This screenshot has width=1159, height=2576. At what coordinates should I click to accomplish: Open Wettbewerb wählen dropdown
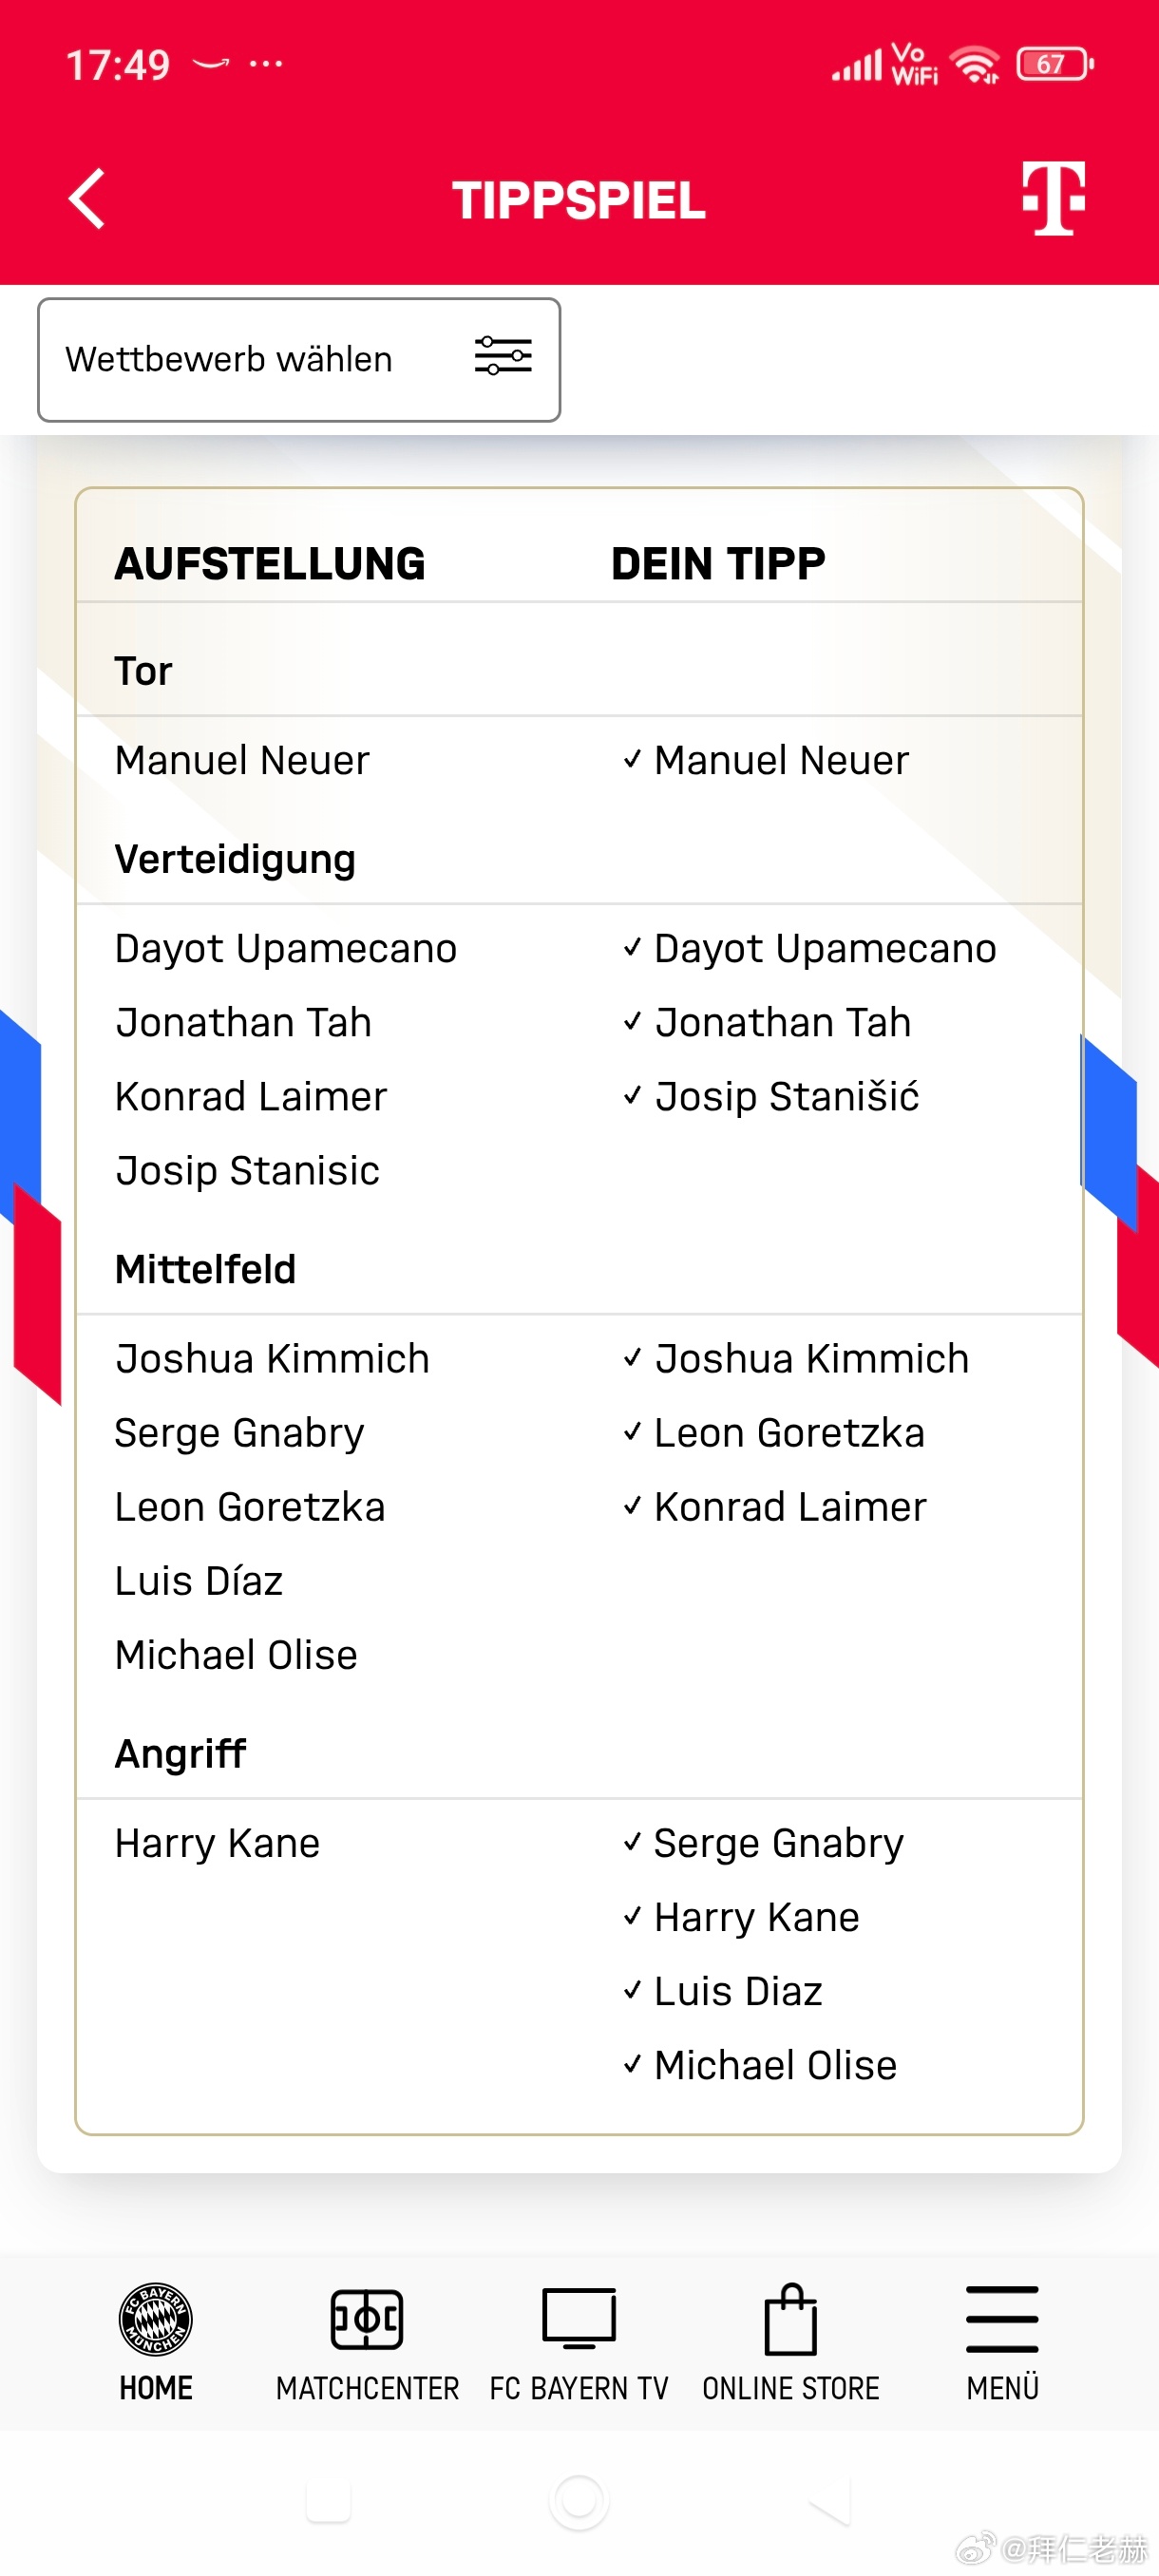pyautogui.click(x=299, y=360)
